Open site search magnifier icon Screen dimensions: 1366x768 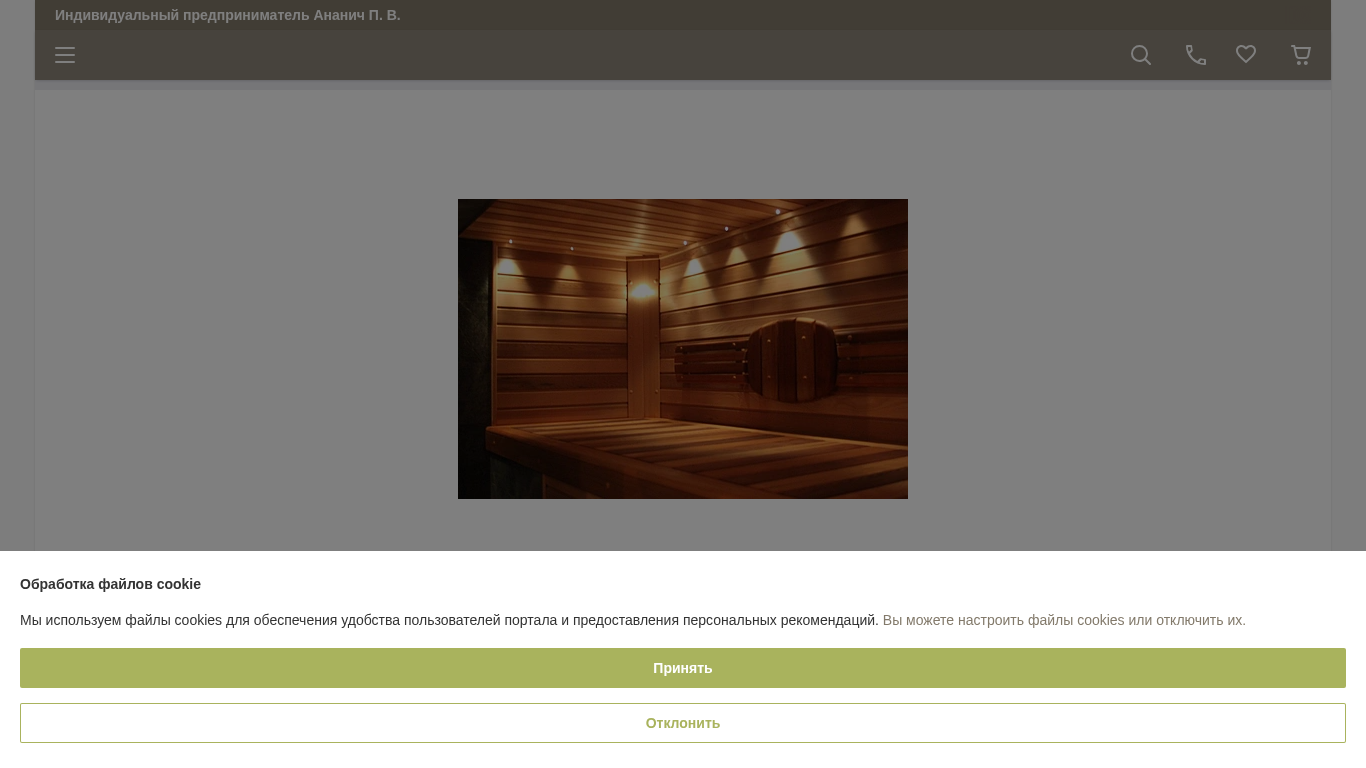point(1141,55)
